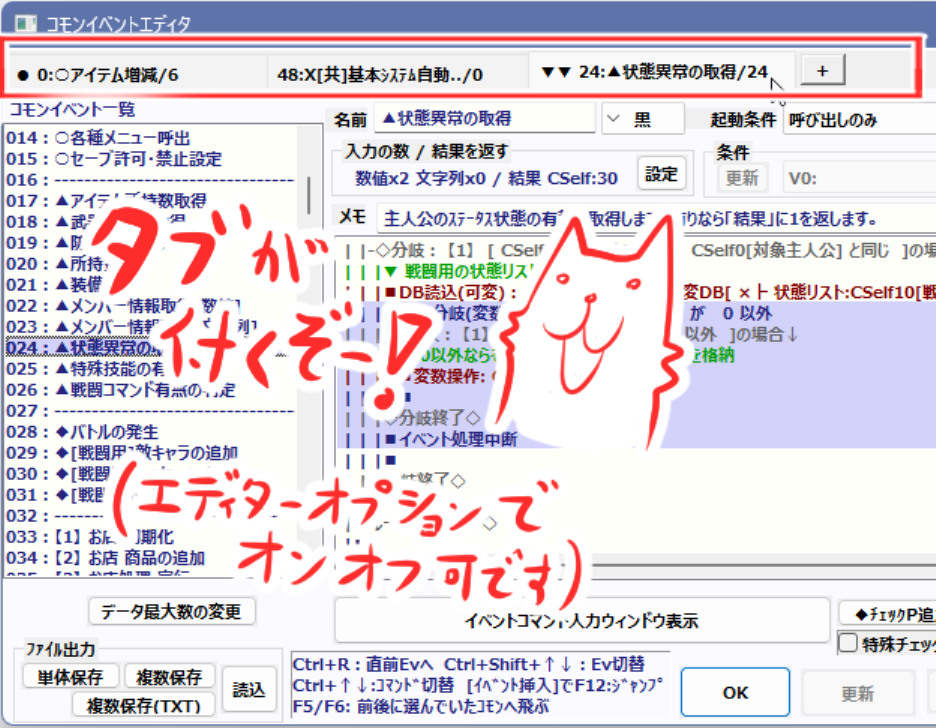Click the plus button to add tab
936x728 pixels.
click(823, 70)
